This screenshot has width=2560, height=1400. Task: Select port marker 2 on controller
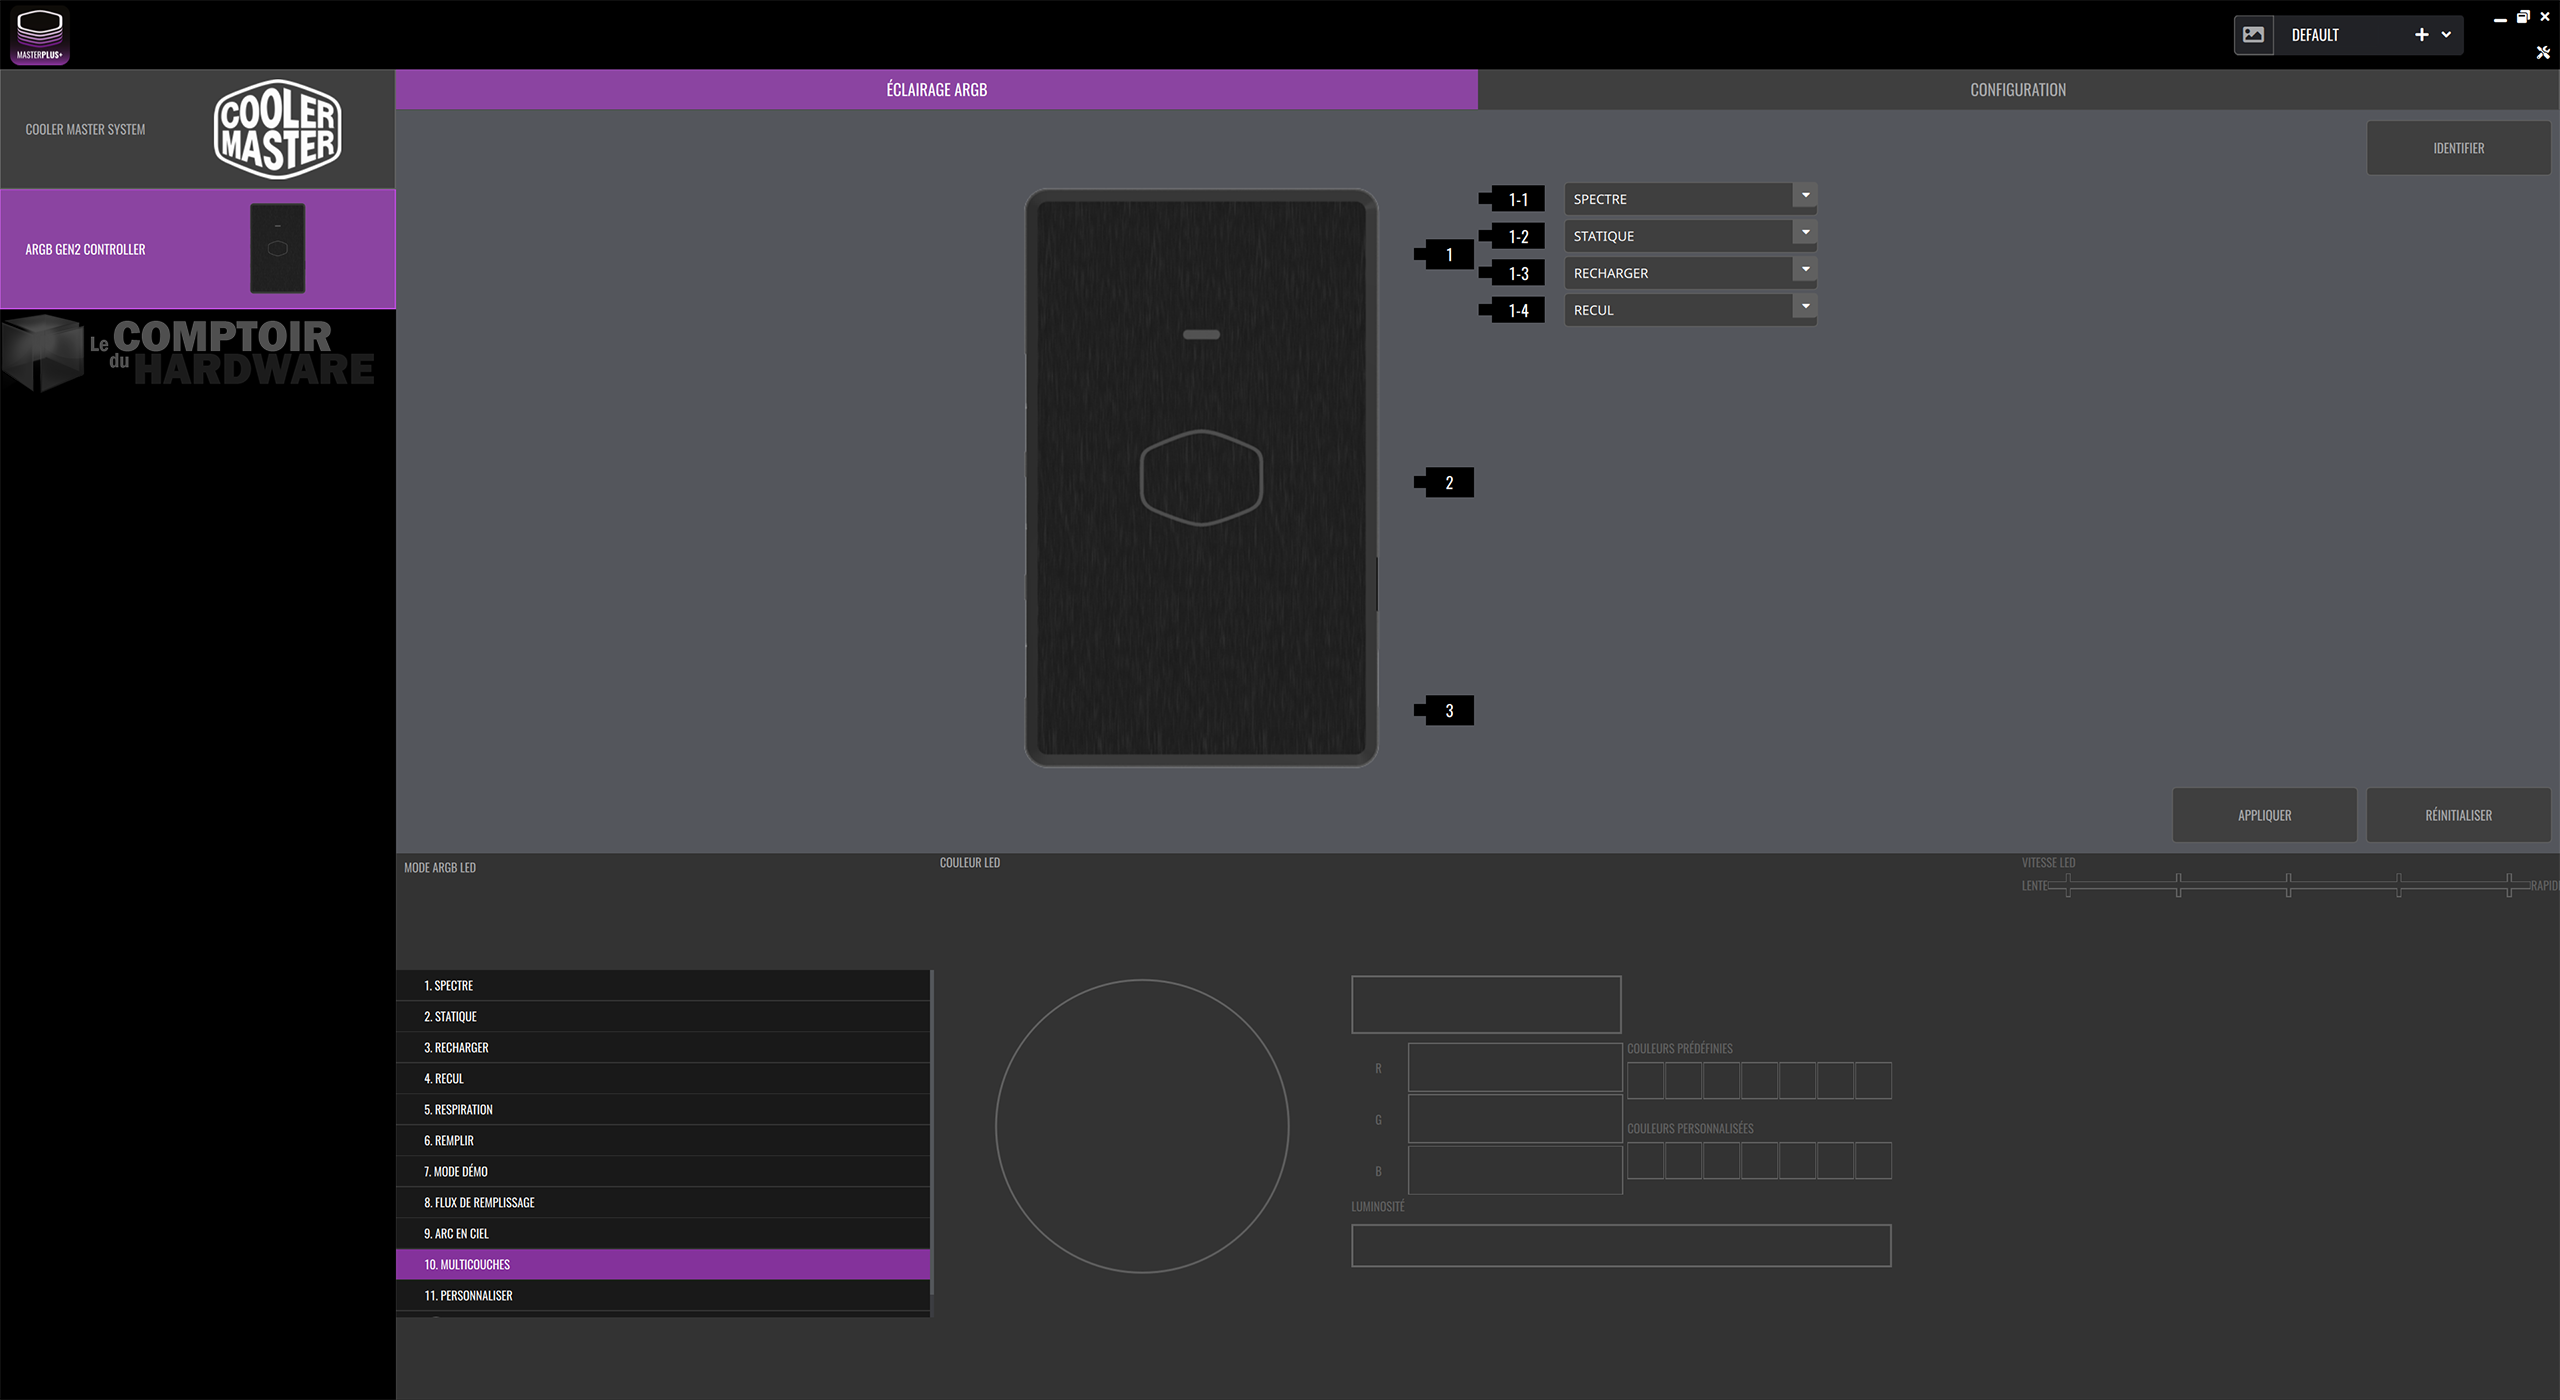point(1448,483)
